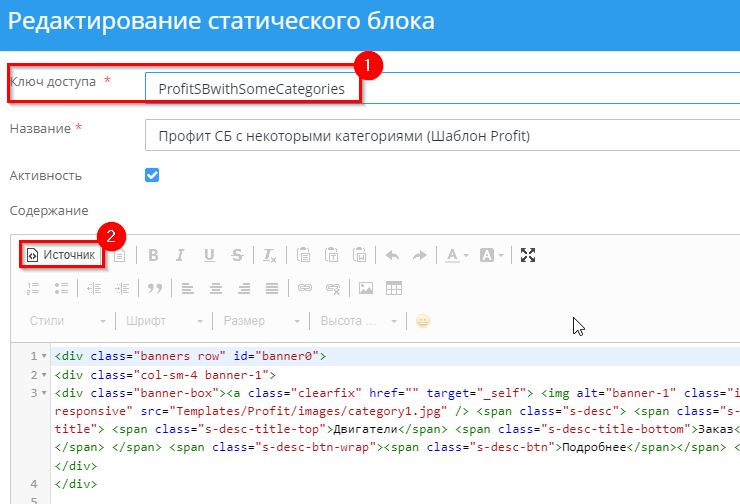Screen dimensions: 740x504
Task: Open the text color picker
Action: [x=456, y=255]
